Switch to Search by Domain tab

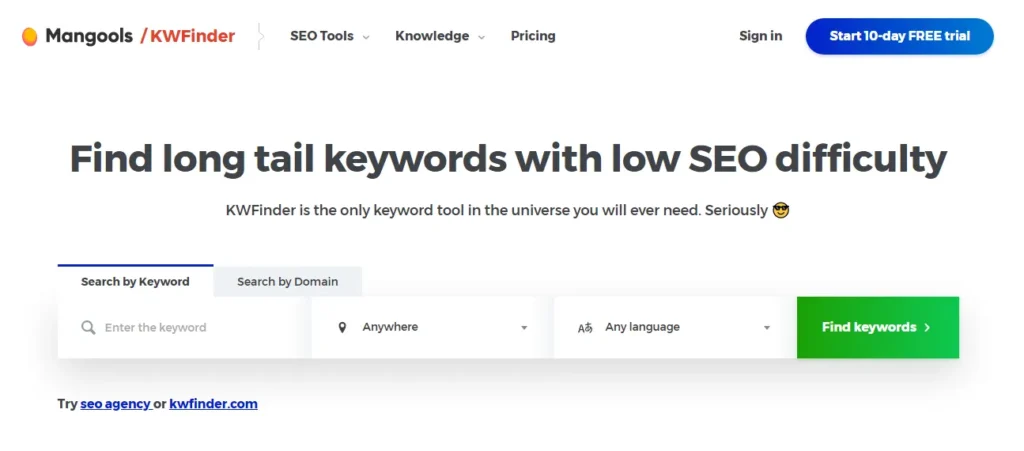click(x=287, y=282)
